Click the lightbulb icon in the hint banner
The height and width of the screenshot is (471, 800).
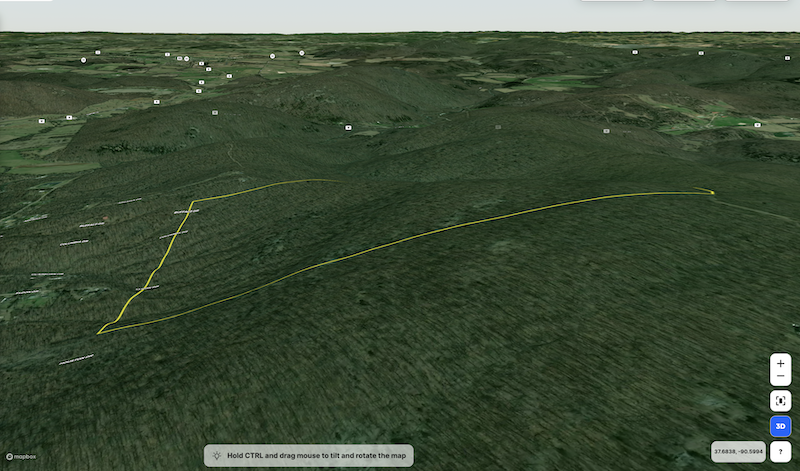point(215,456)
